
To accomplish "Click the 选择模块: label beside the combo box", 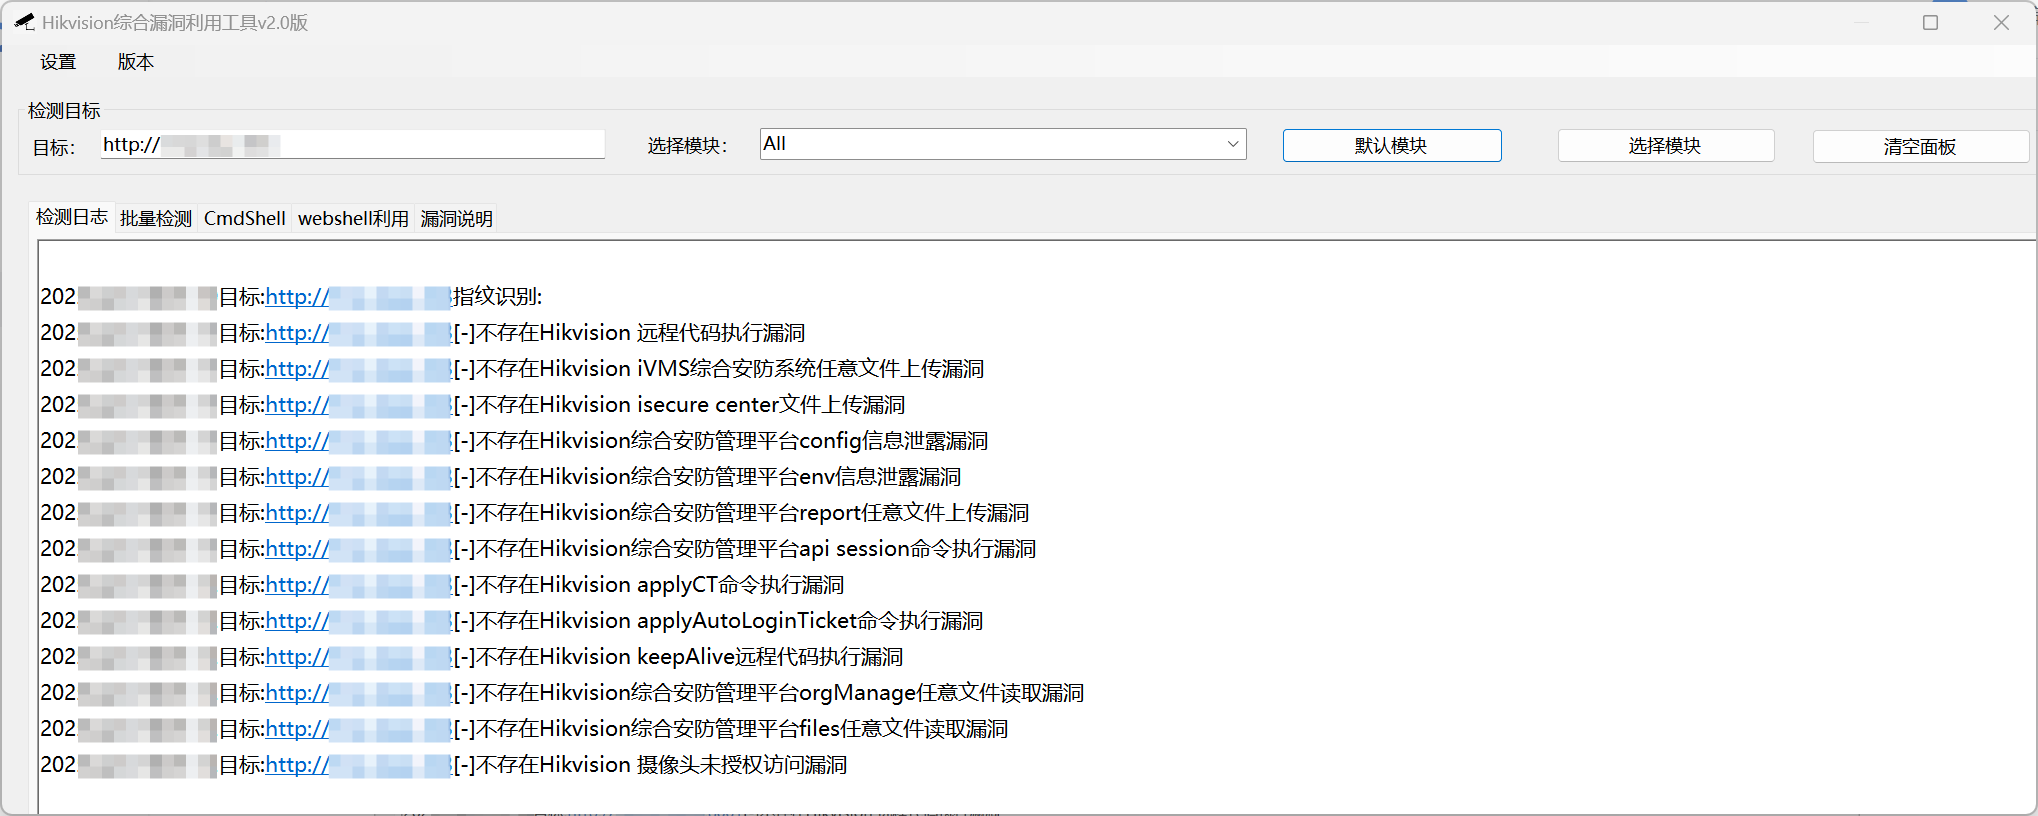I will [687, 146].
